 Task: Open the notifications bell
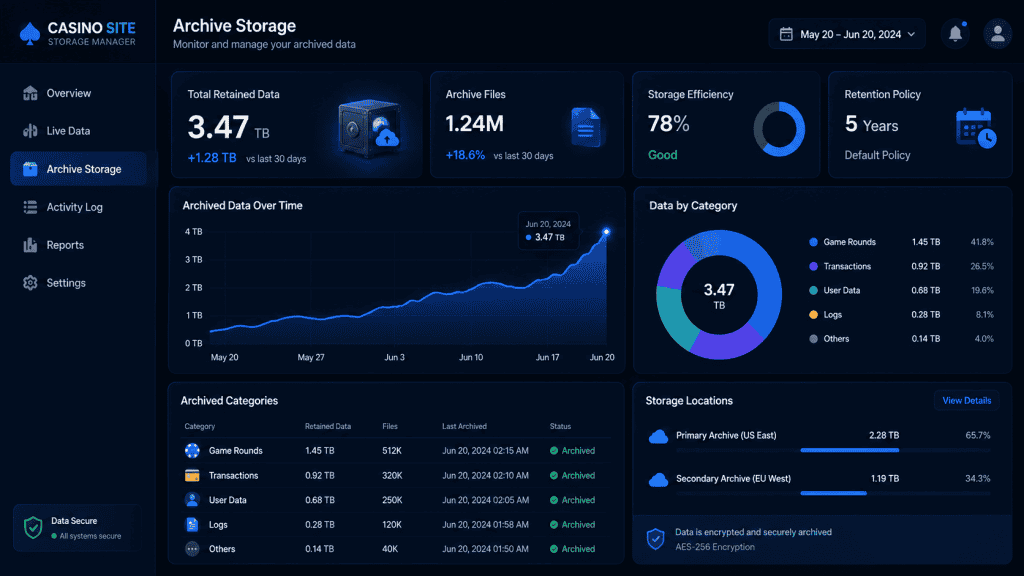click(x=955, y=34)
